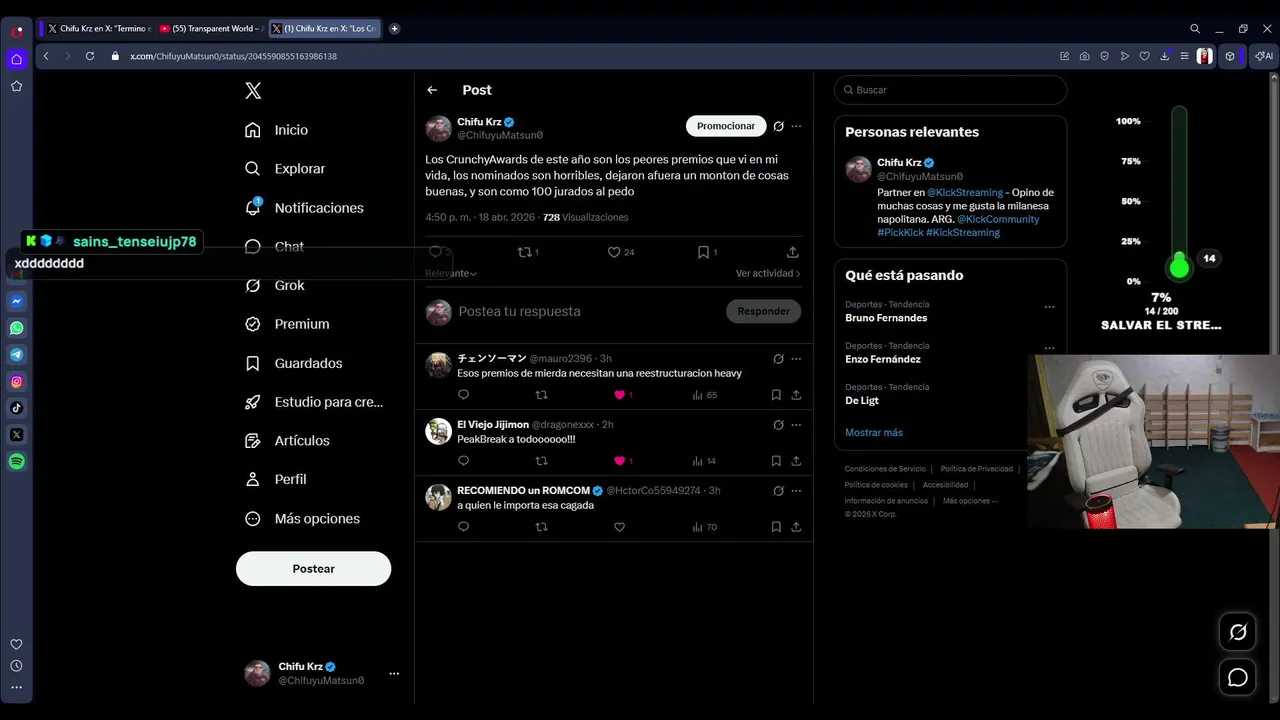Viewport: 1280px width, 720px height.
Task: Open the Opera AI assistant button
Action: (1265, 56)
